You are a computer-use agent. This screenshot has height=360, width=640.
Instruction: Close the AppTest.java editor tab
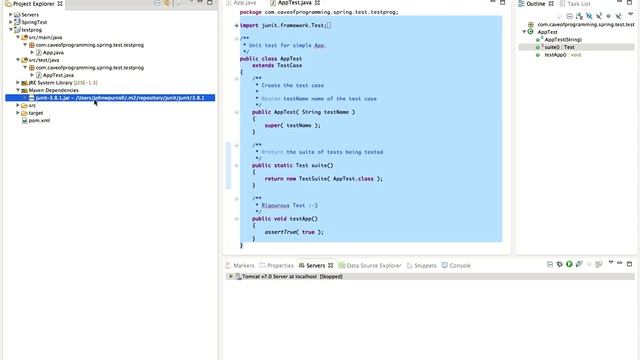317,3
